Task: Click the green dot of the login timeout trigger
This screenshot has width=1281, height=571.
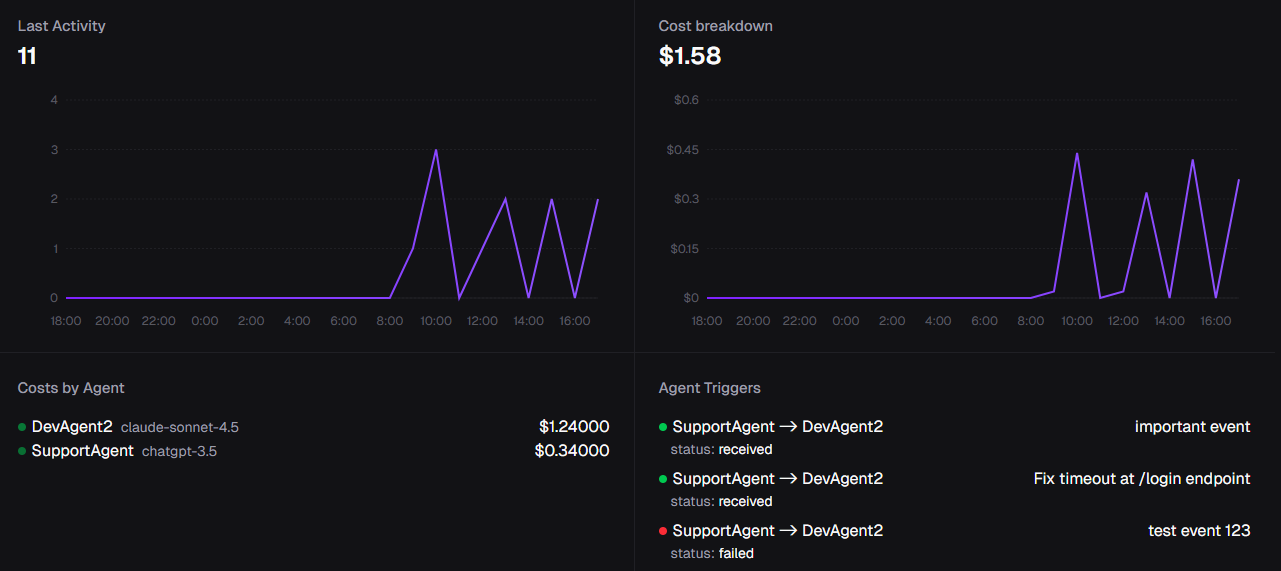Action: click(663, 479)
